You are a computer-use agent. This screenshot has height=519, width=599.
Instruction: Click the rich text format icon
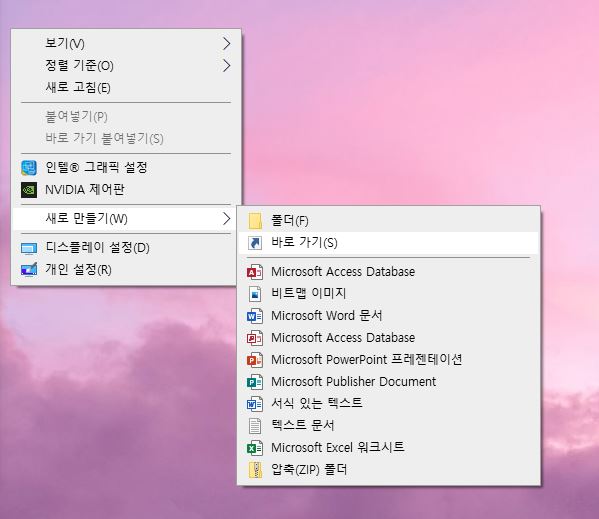click(255, 404)
